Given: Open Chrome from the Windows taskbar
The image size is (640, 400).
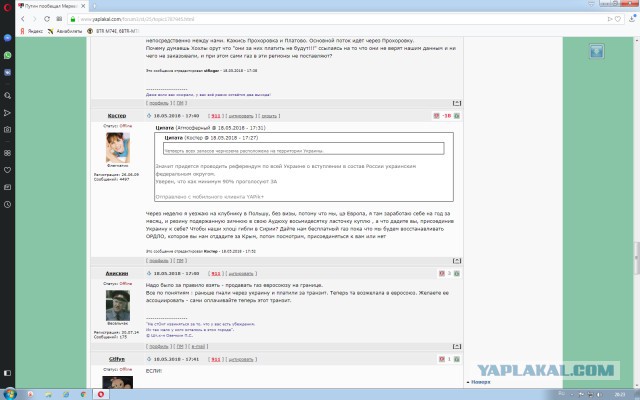Looking at the screenshot, I should click(x=83, y=394).
